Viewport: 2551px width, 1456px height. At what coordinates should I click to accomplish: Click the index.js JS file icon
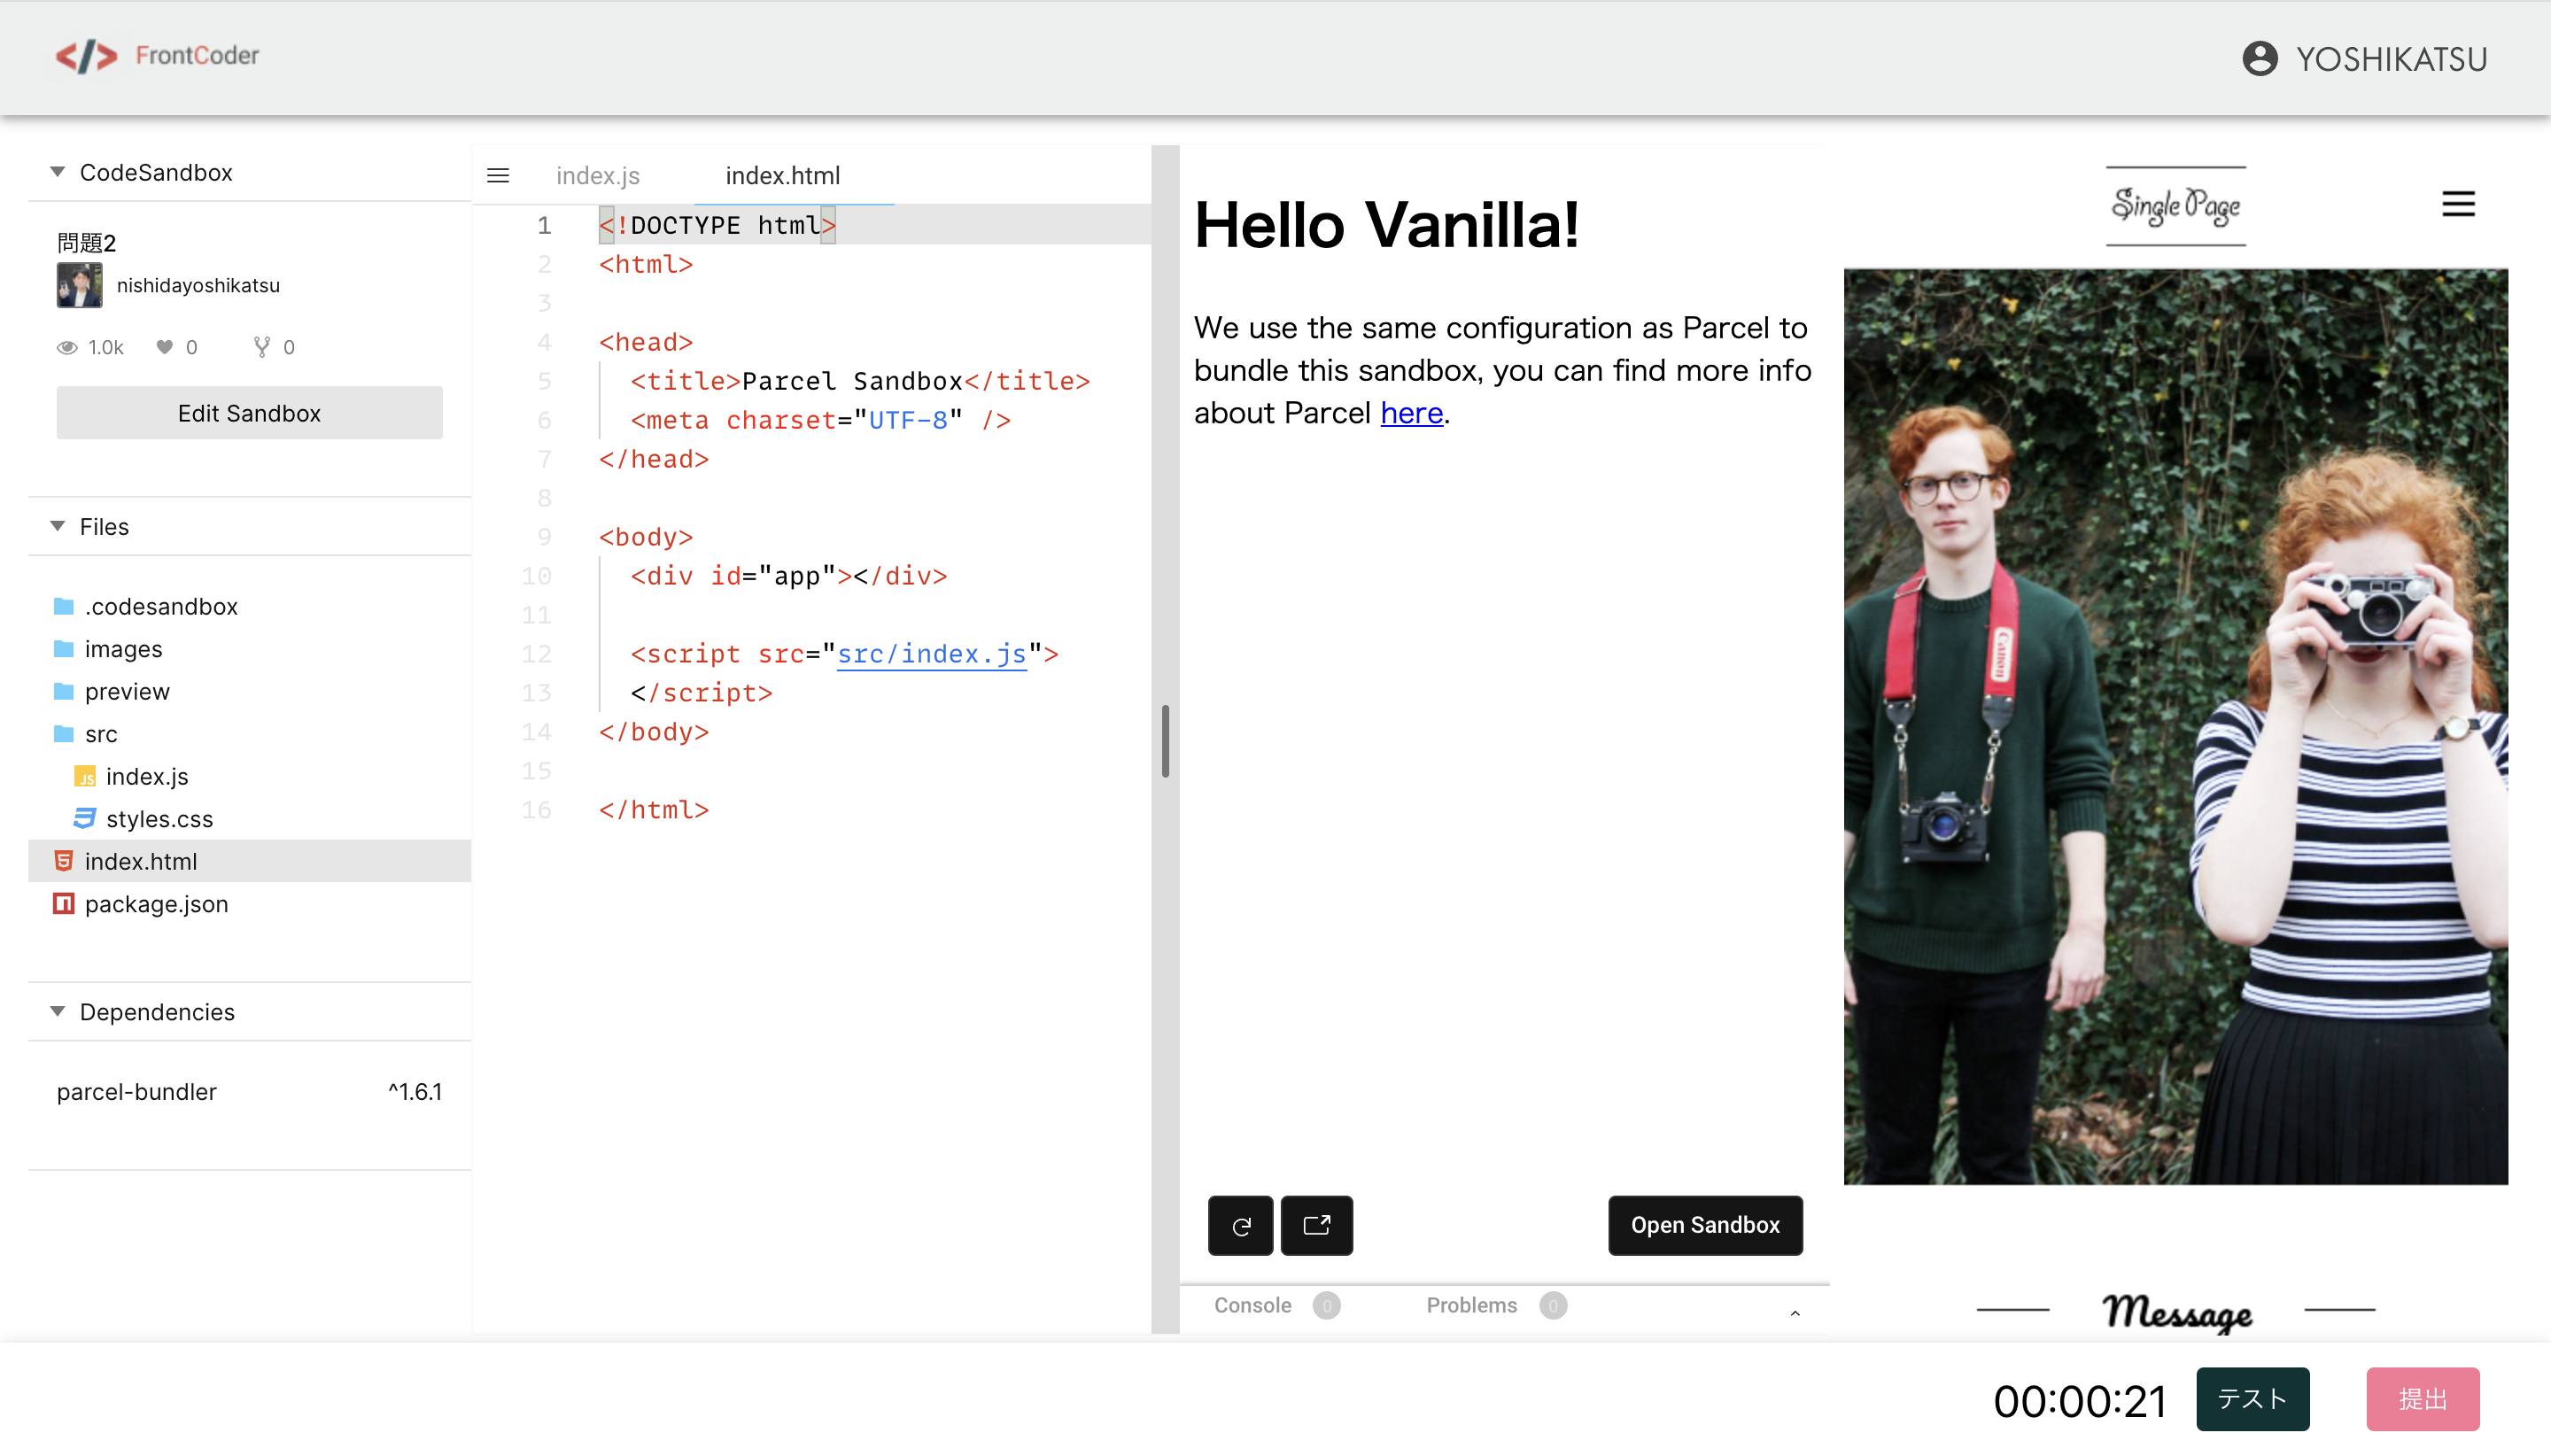(85, 777)
